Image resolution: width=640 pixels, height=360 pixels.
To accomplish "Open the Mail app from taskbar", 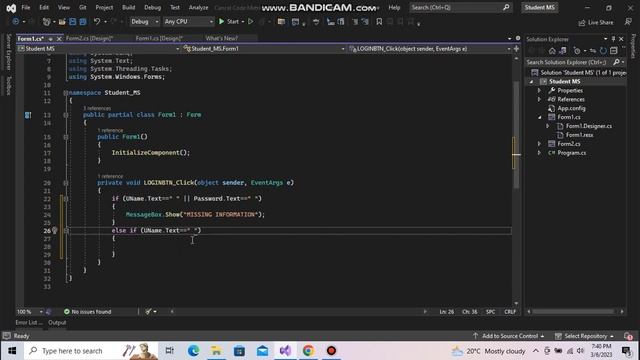I will (x=262, y=351).
